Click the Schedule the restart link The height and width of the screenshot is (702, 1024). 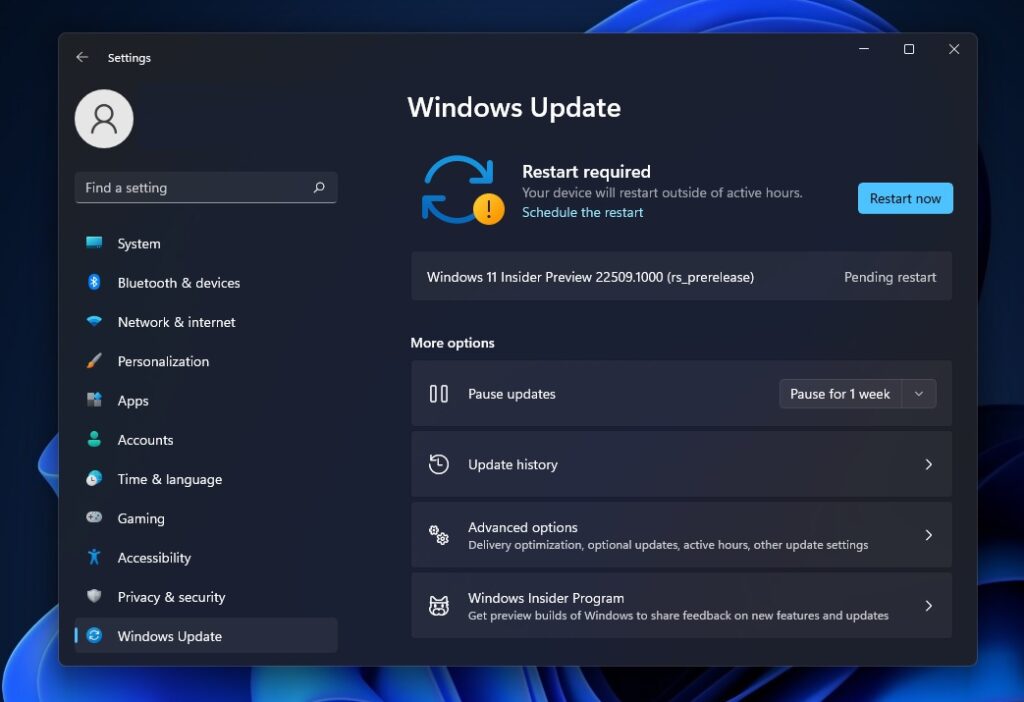(583, 212)
